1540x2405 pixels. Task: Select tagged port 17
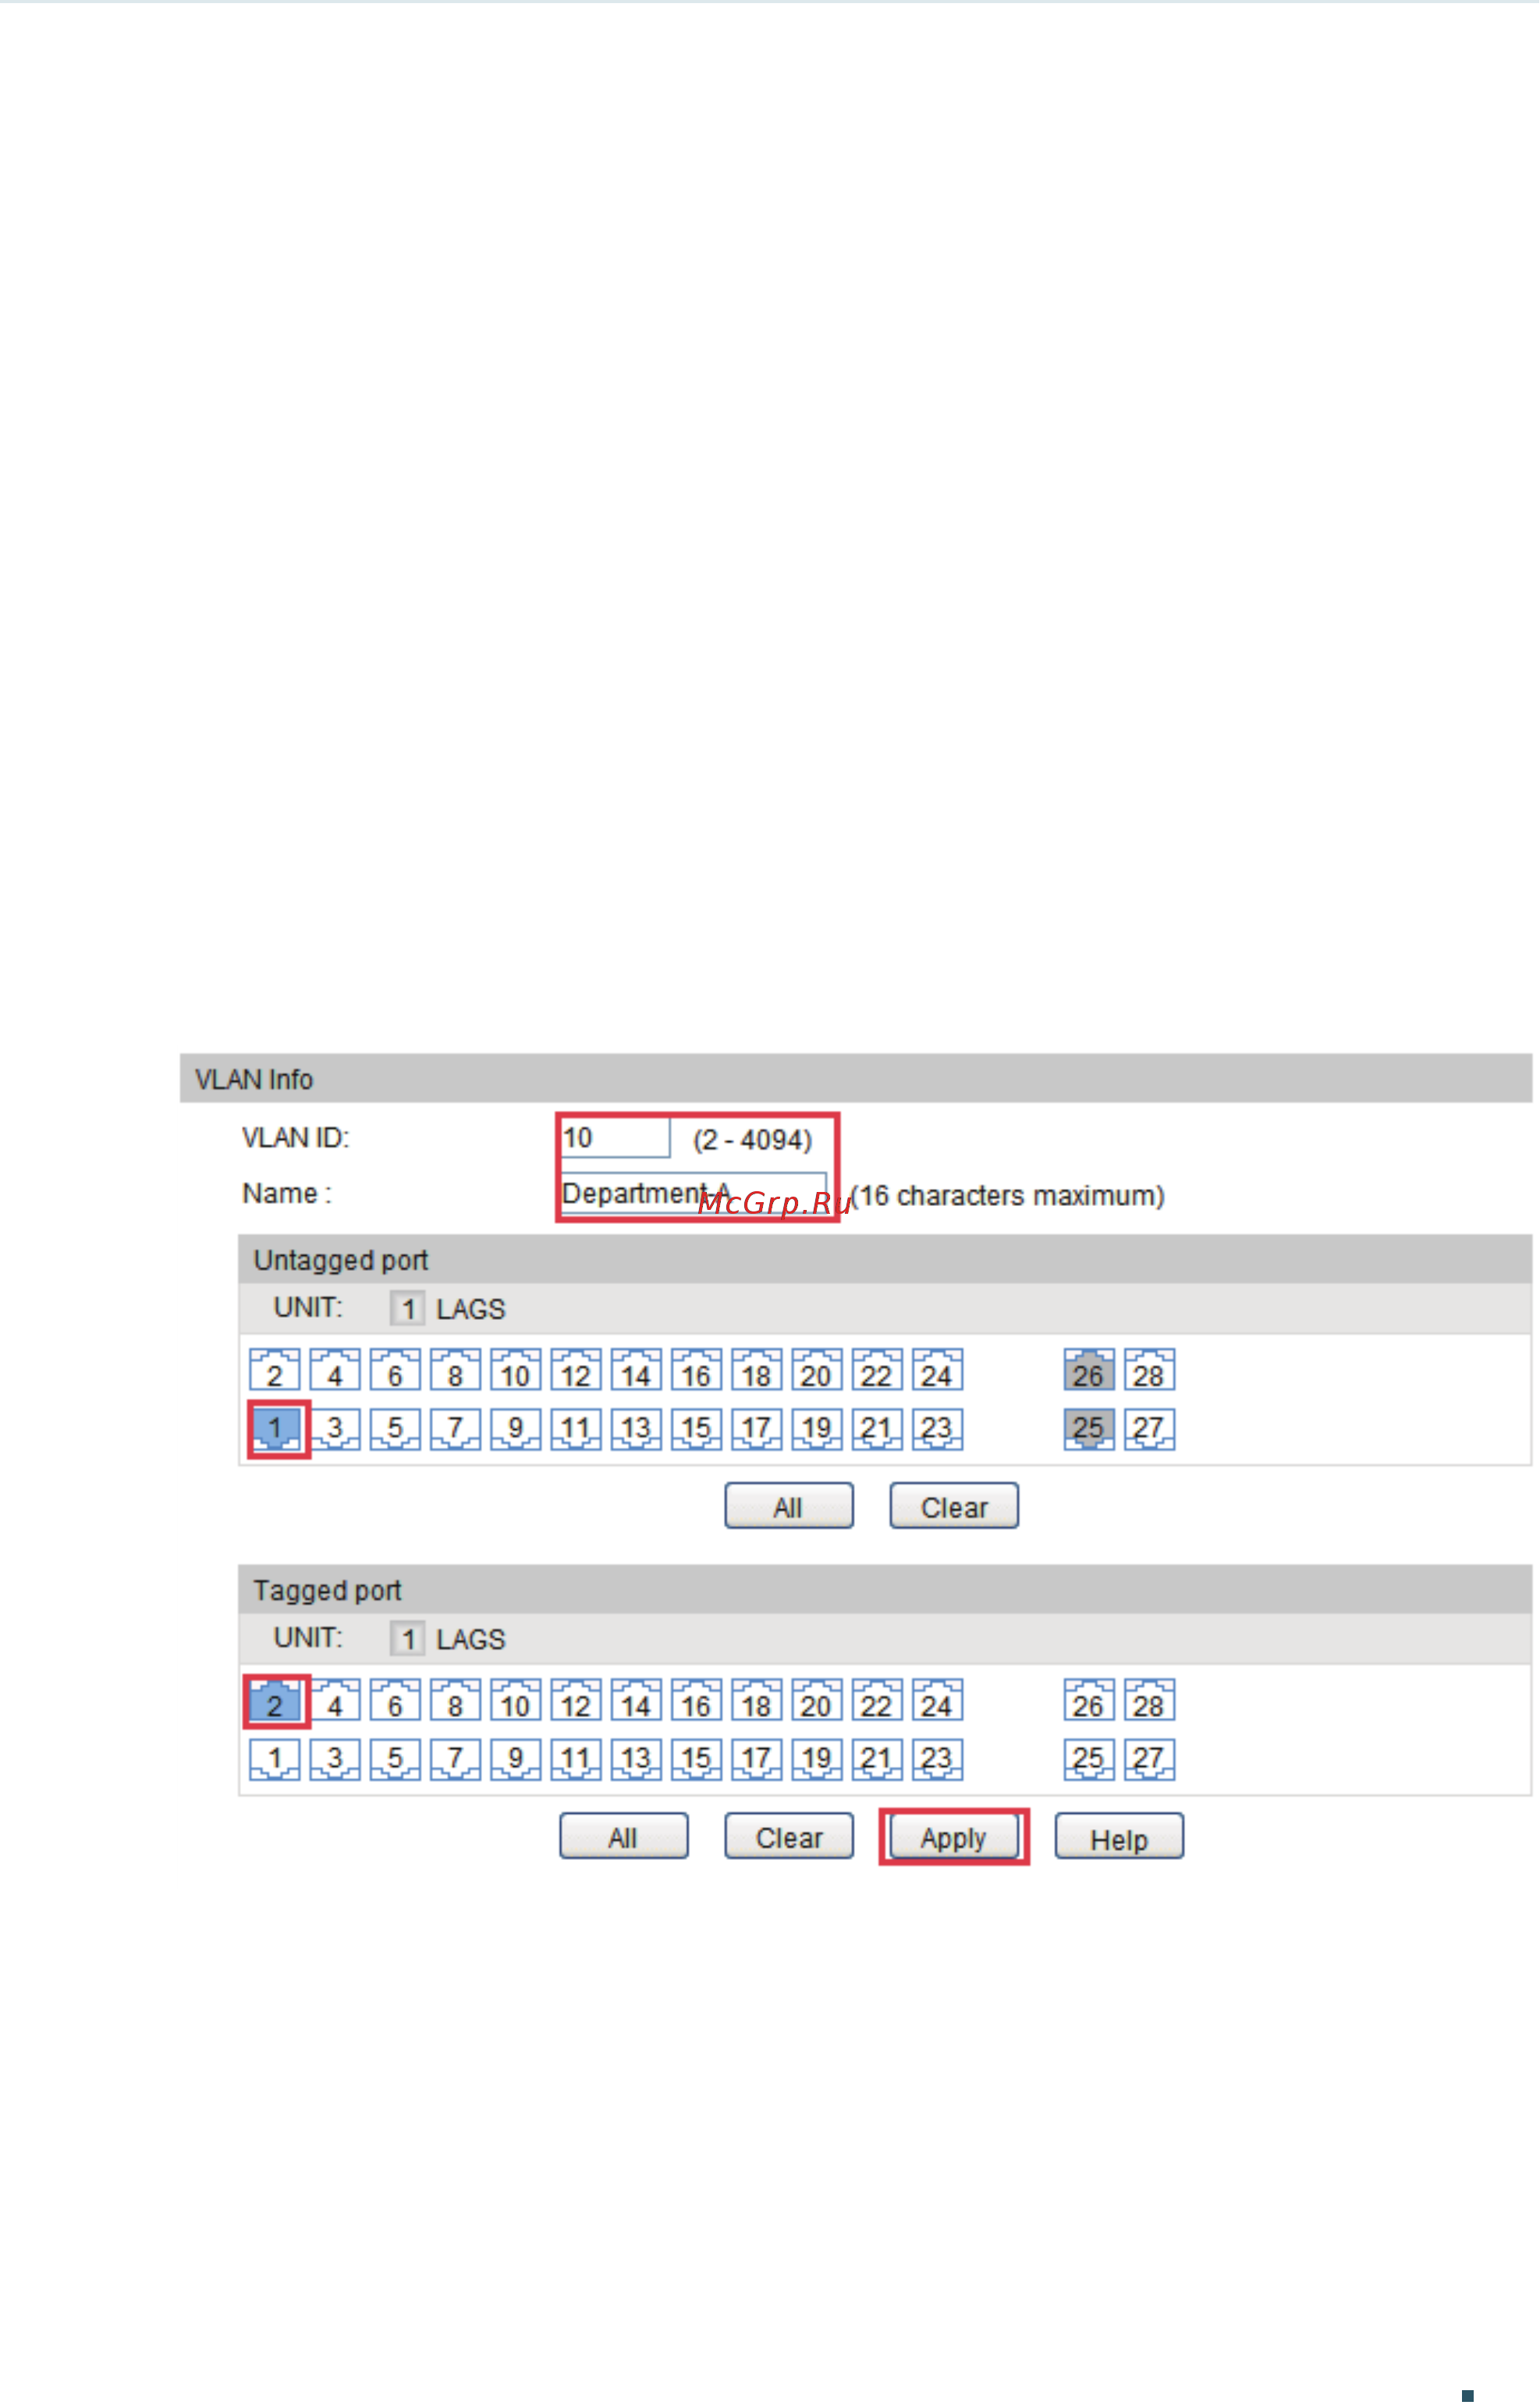point(757,1759)
